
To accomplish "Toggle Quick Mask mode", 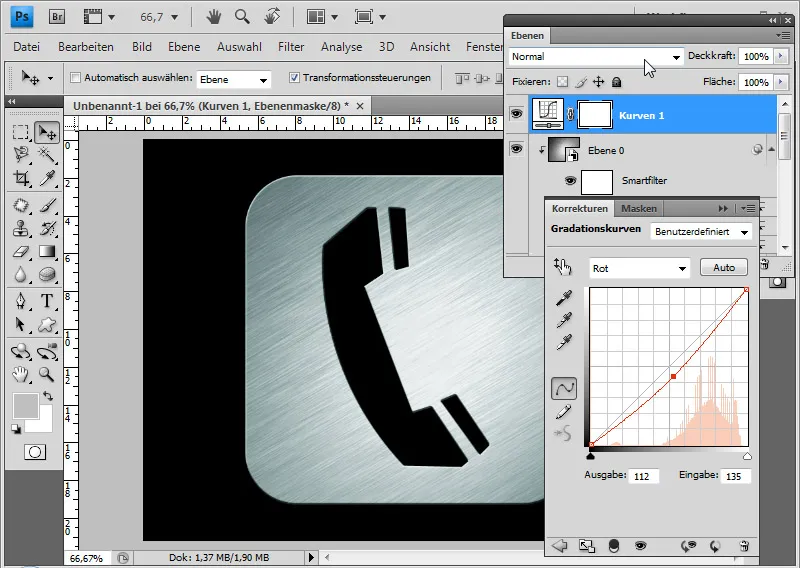I will pos(35,452).
